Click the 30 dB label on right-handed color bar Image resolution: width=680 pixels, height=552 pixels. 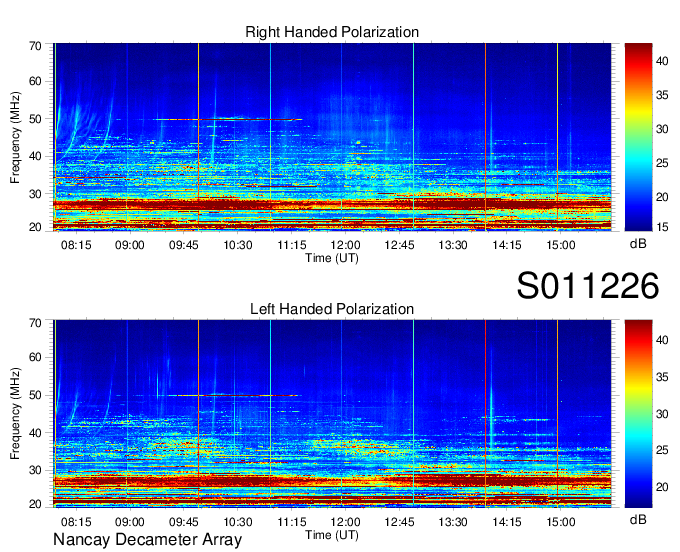click(x=662, y=129)
